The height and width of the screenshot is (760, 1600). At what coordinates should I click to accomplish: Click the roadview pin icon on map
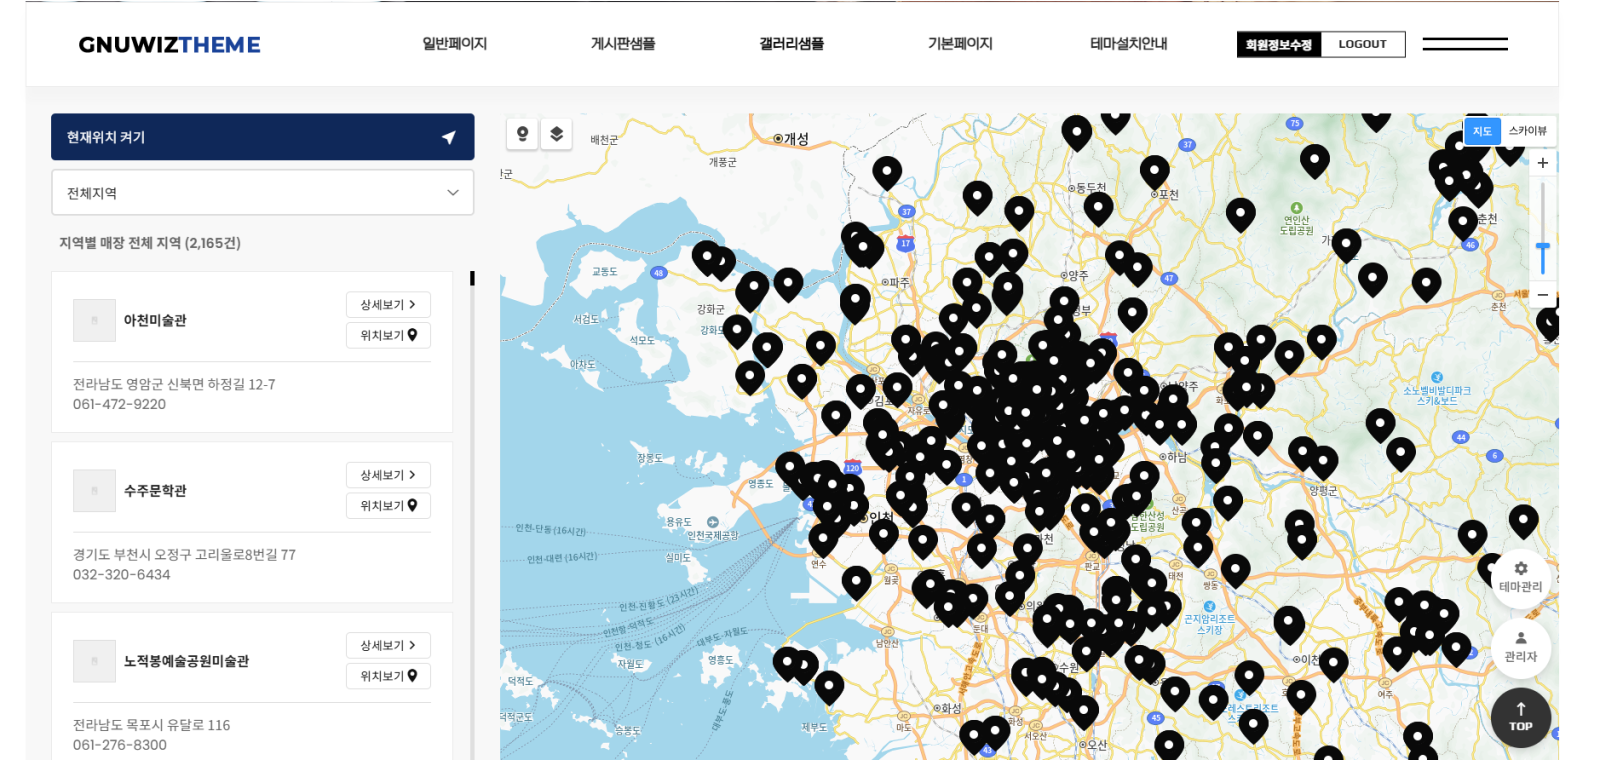click(x=522, y=134)
